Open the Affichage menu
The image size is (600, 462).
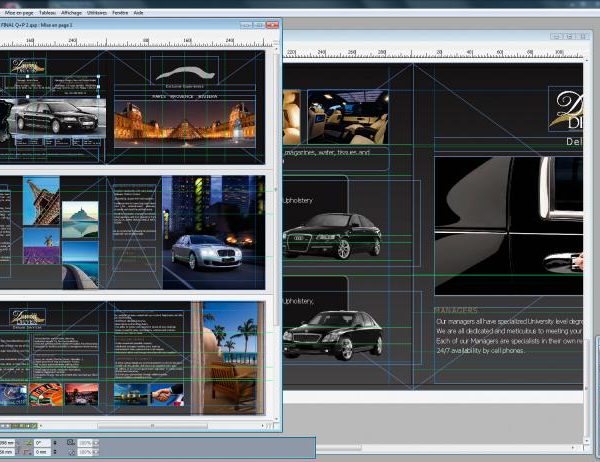pyautogui.click(x=72, y=13)
